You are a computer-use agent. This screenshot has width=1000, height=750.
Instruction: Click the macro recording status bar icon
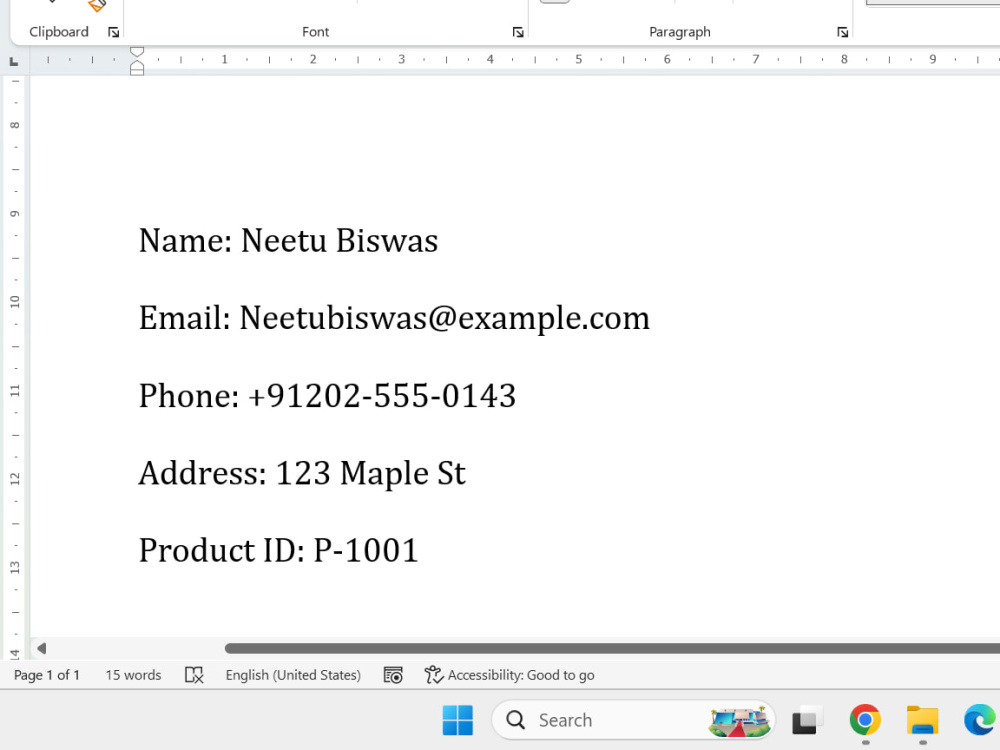click(393, 675)
